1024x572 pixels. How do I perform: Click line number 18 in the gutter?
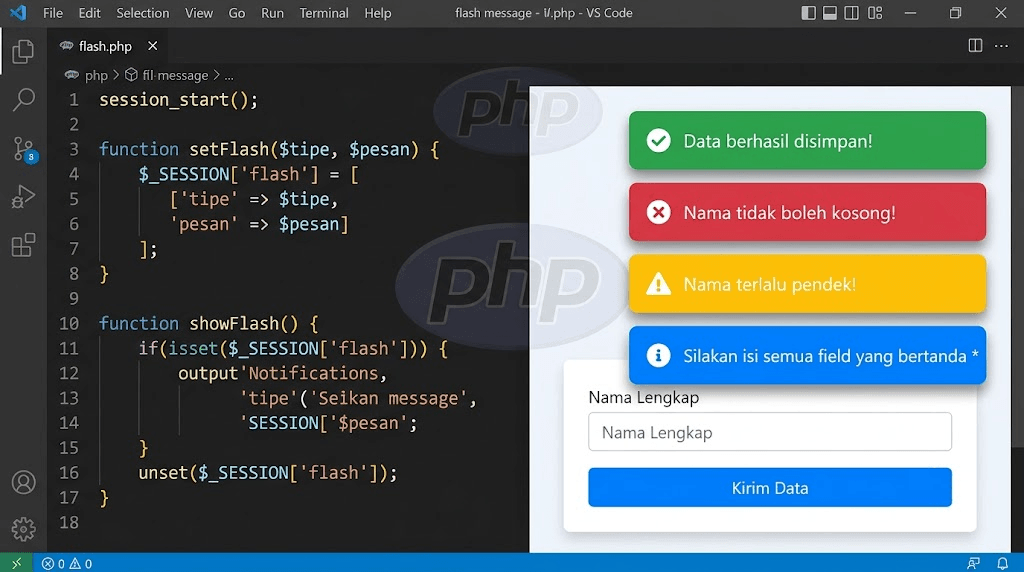tap(69, 522)
